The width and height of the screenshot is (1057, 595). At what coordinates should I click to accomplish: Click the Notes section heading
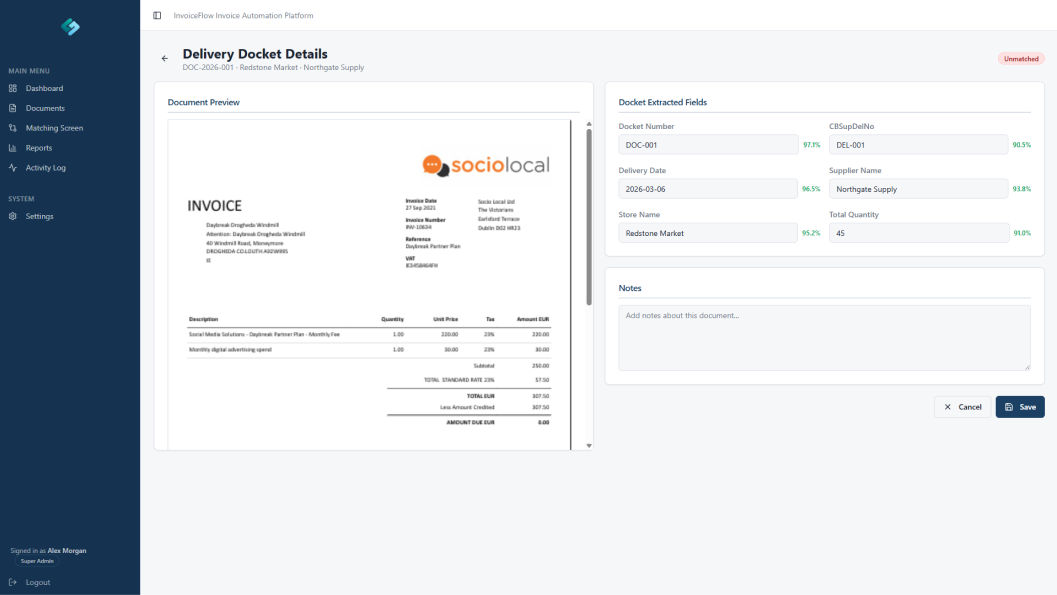click(x=630, y=288)
